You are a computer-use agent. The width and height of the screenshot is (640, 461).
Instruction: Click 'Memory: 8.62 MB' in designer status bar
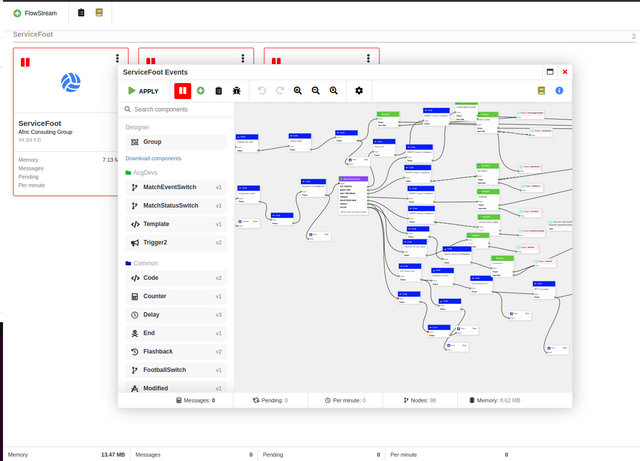click(495, 401)
